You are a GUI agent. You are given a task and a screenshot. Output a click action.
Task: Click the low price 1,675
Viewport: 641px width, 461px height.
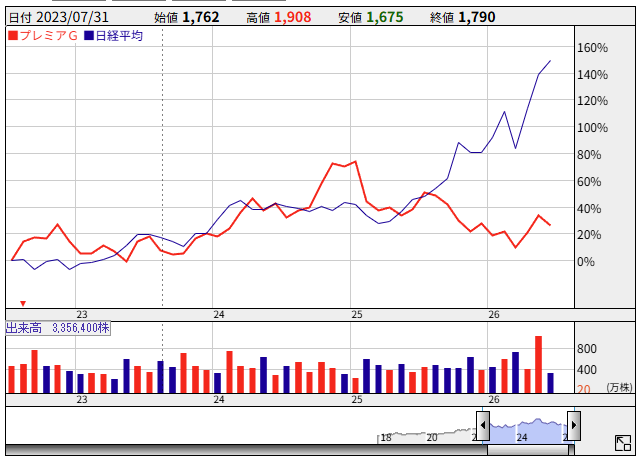coord(385,17)
